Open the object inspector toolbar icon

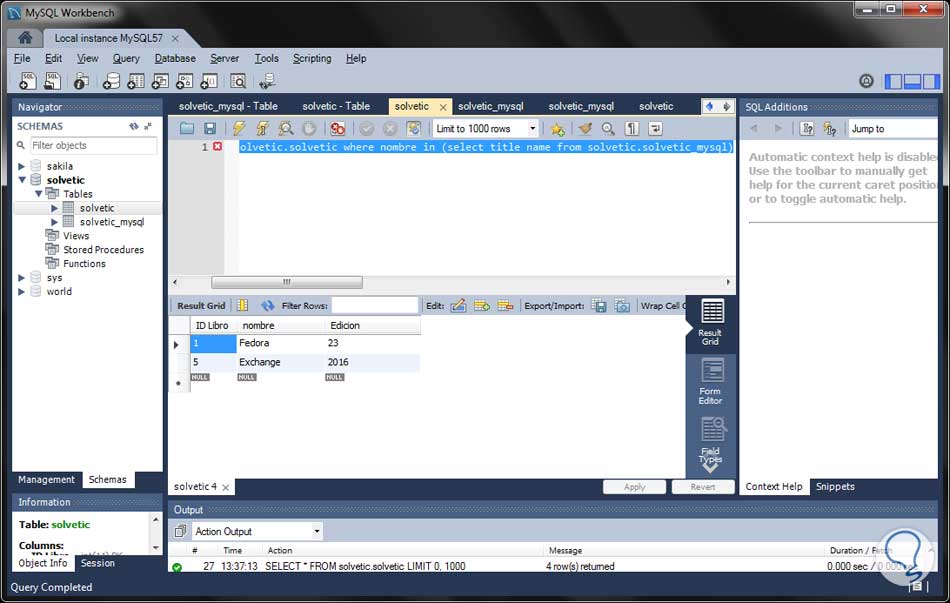pos(81,81)
